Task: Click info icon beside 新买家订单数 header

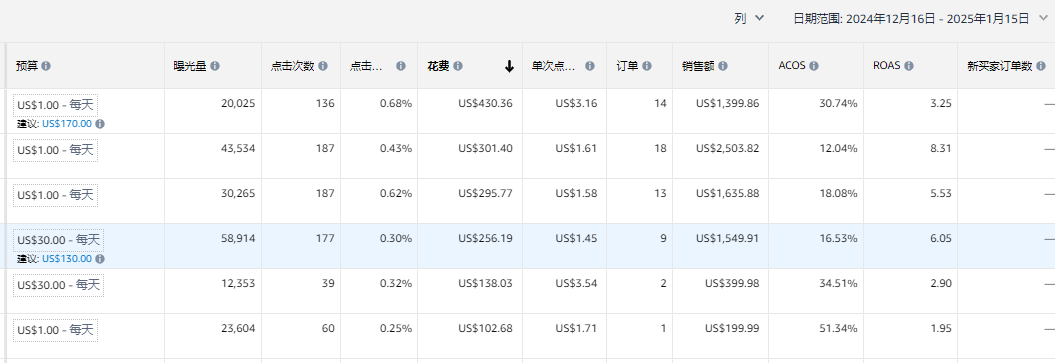Action: pyautogui.click(x=1041, y=66)
